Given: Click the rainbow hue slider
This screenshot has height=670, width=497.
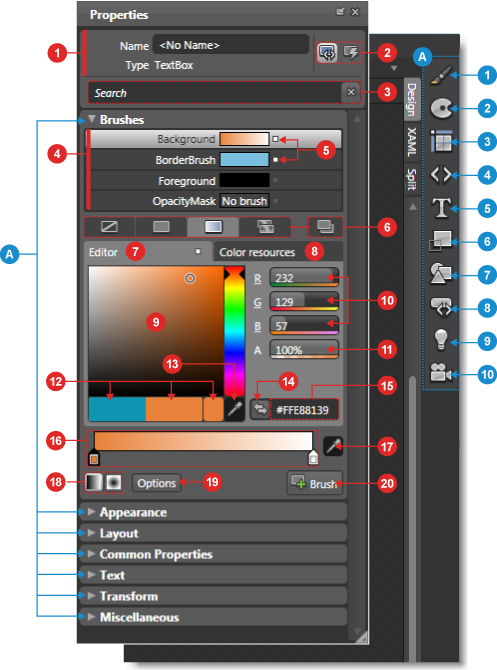Looking at the screenshot, I should [234, 331].
